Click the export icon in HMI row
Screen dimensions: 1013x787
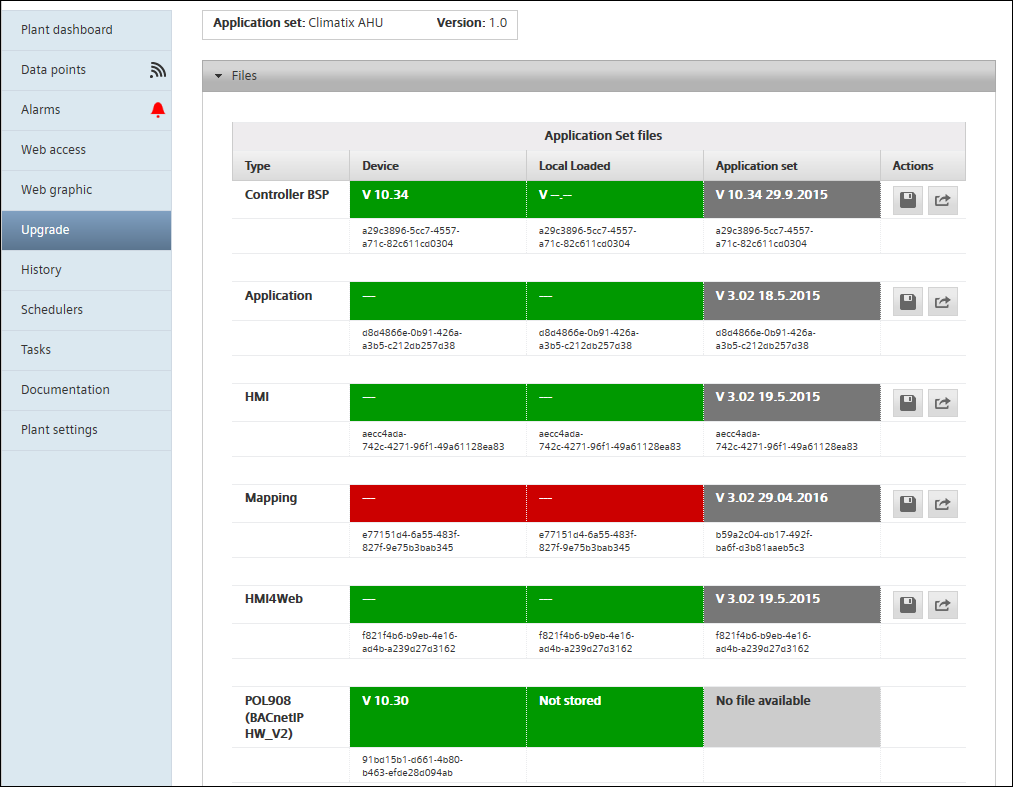click(x=943, y=403)
